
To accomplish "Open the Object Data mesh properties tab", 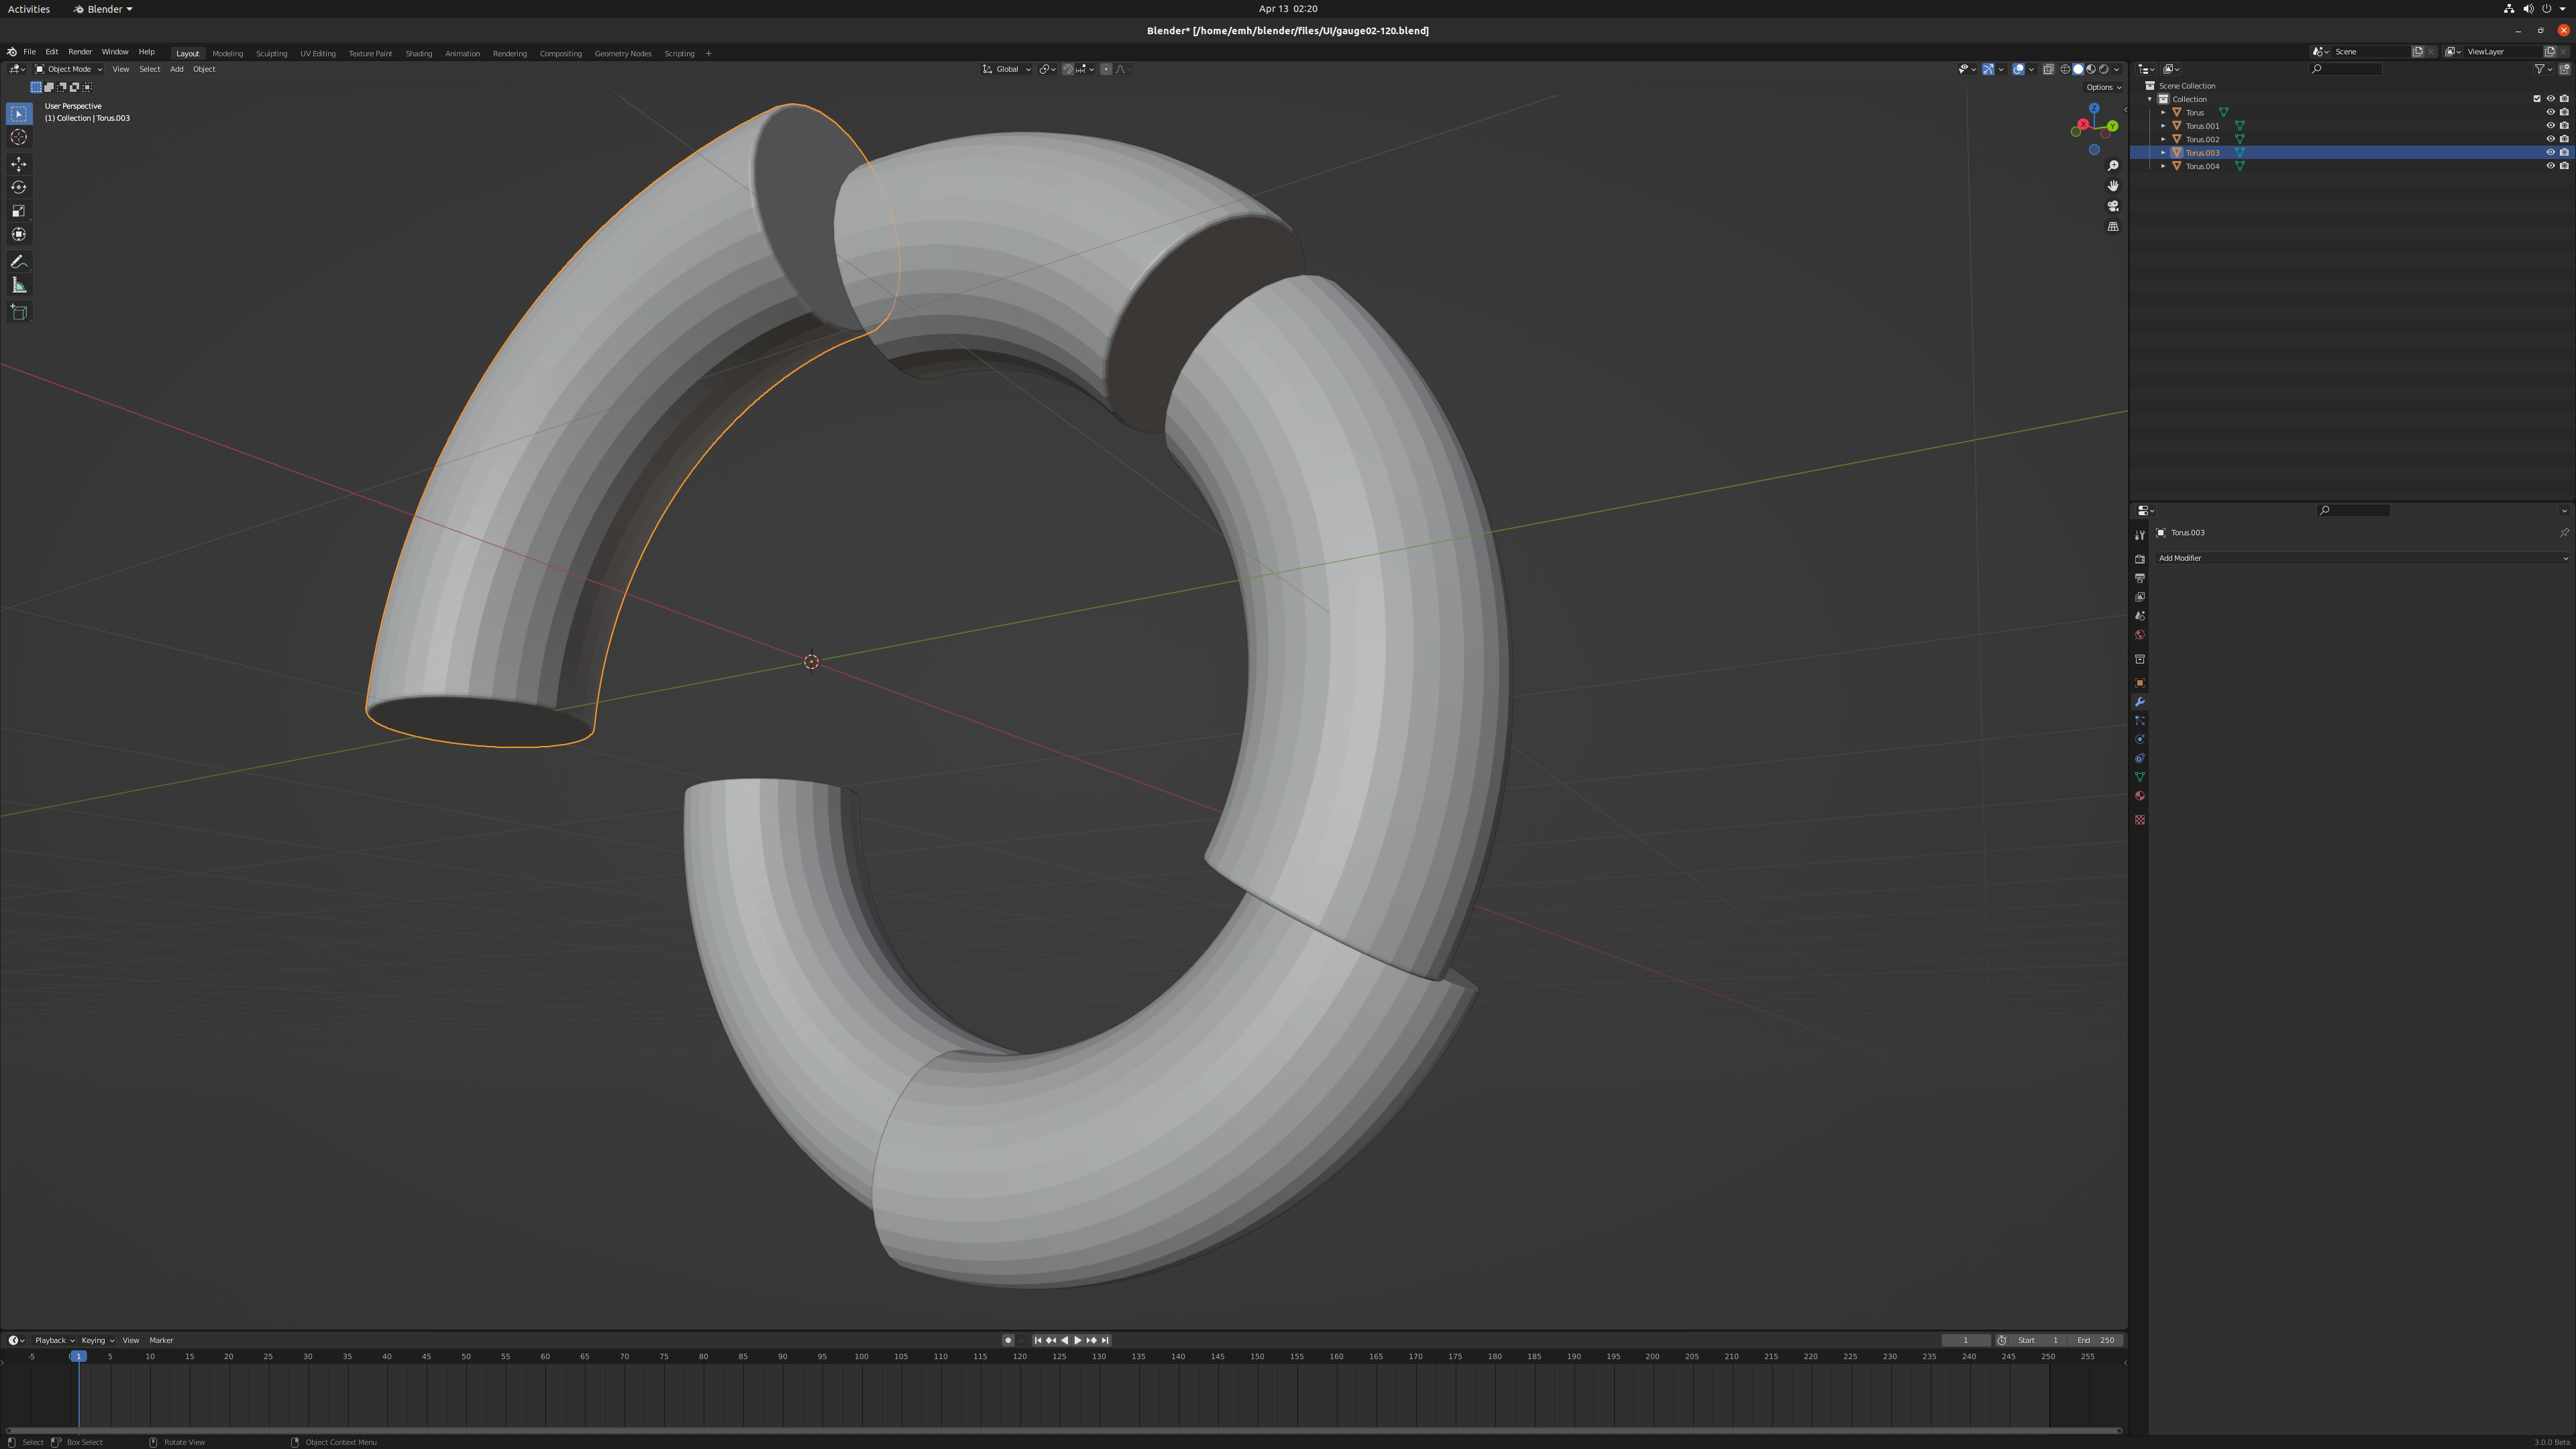I will [2140, 777].
